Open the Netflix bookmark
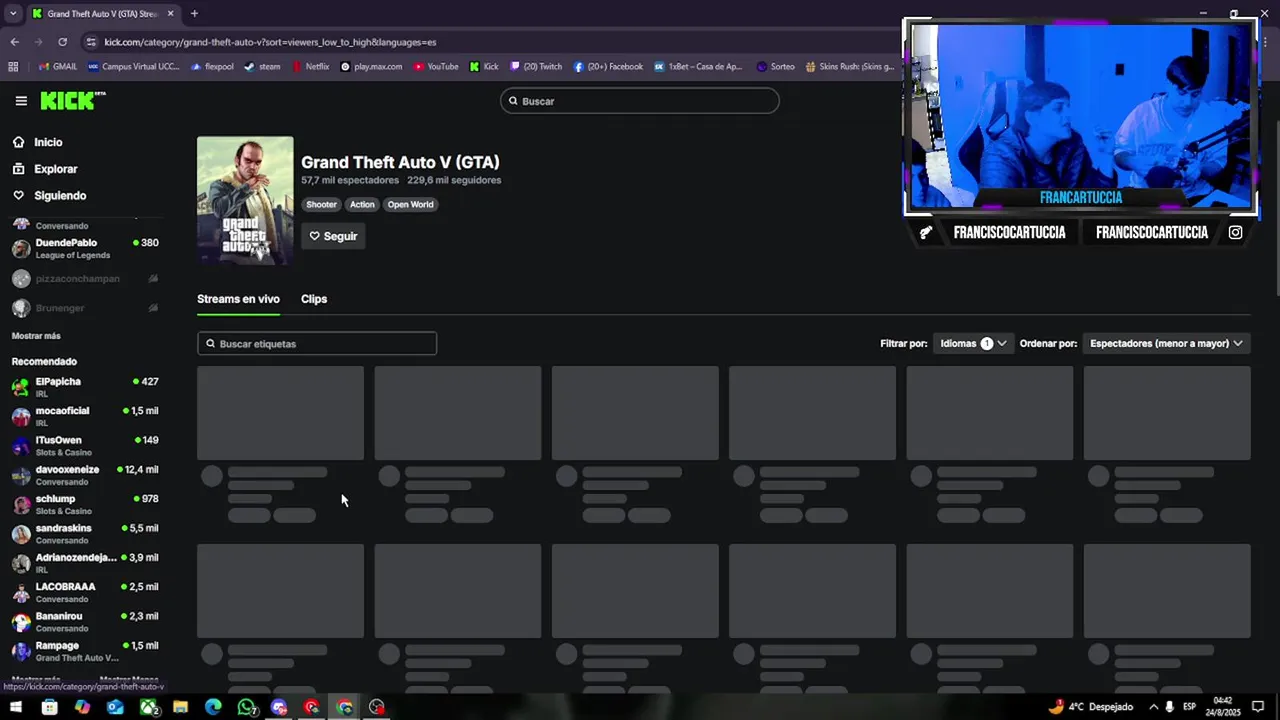The height and width of the screenshot is (720, 1280). pyautogui.click(x=310, y=67)
